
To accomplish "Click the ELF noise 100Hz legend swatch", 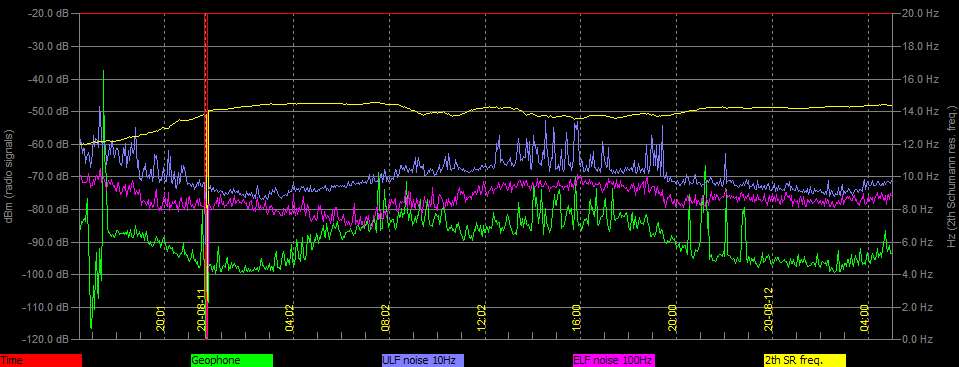I will pos(613,361).
